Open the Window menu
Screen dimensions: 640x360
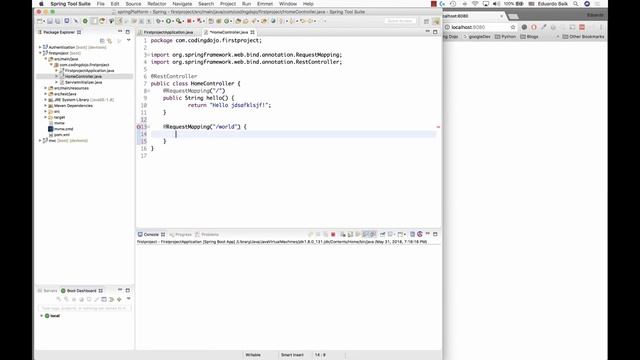288,4
